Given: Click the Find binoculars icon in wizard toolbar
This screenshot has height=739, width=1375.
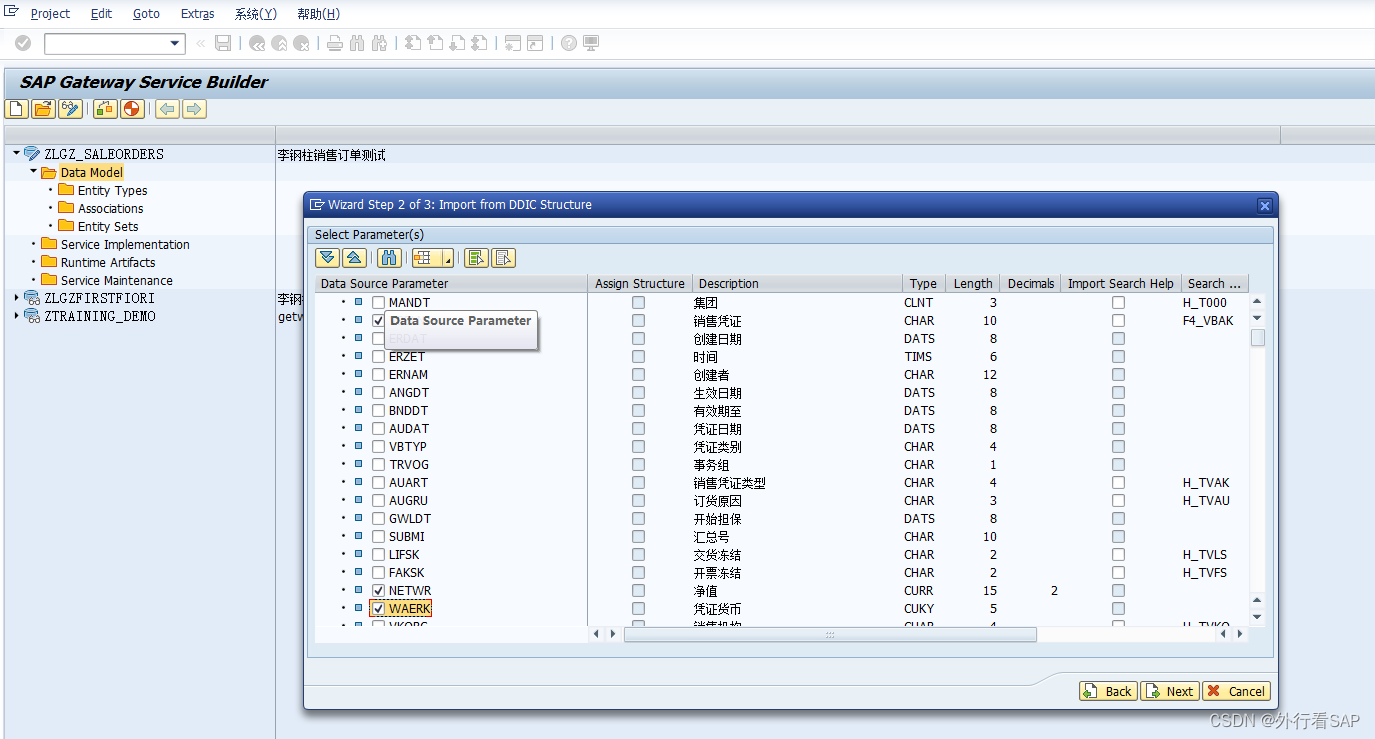Looking at the screenshot, I should (x=390, y=258).
